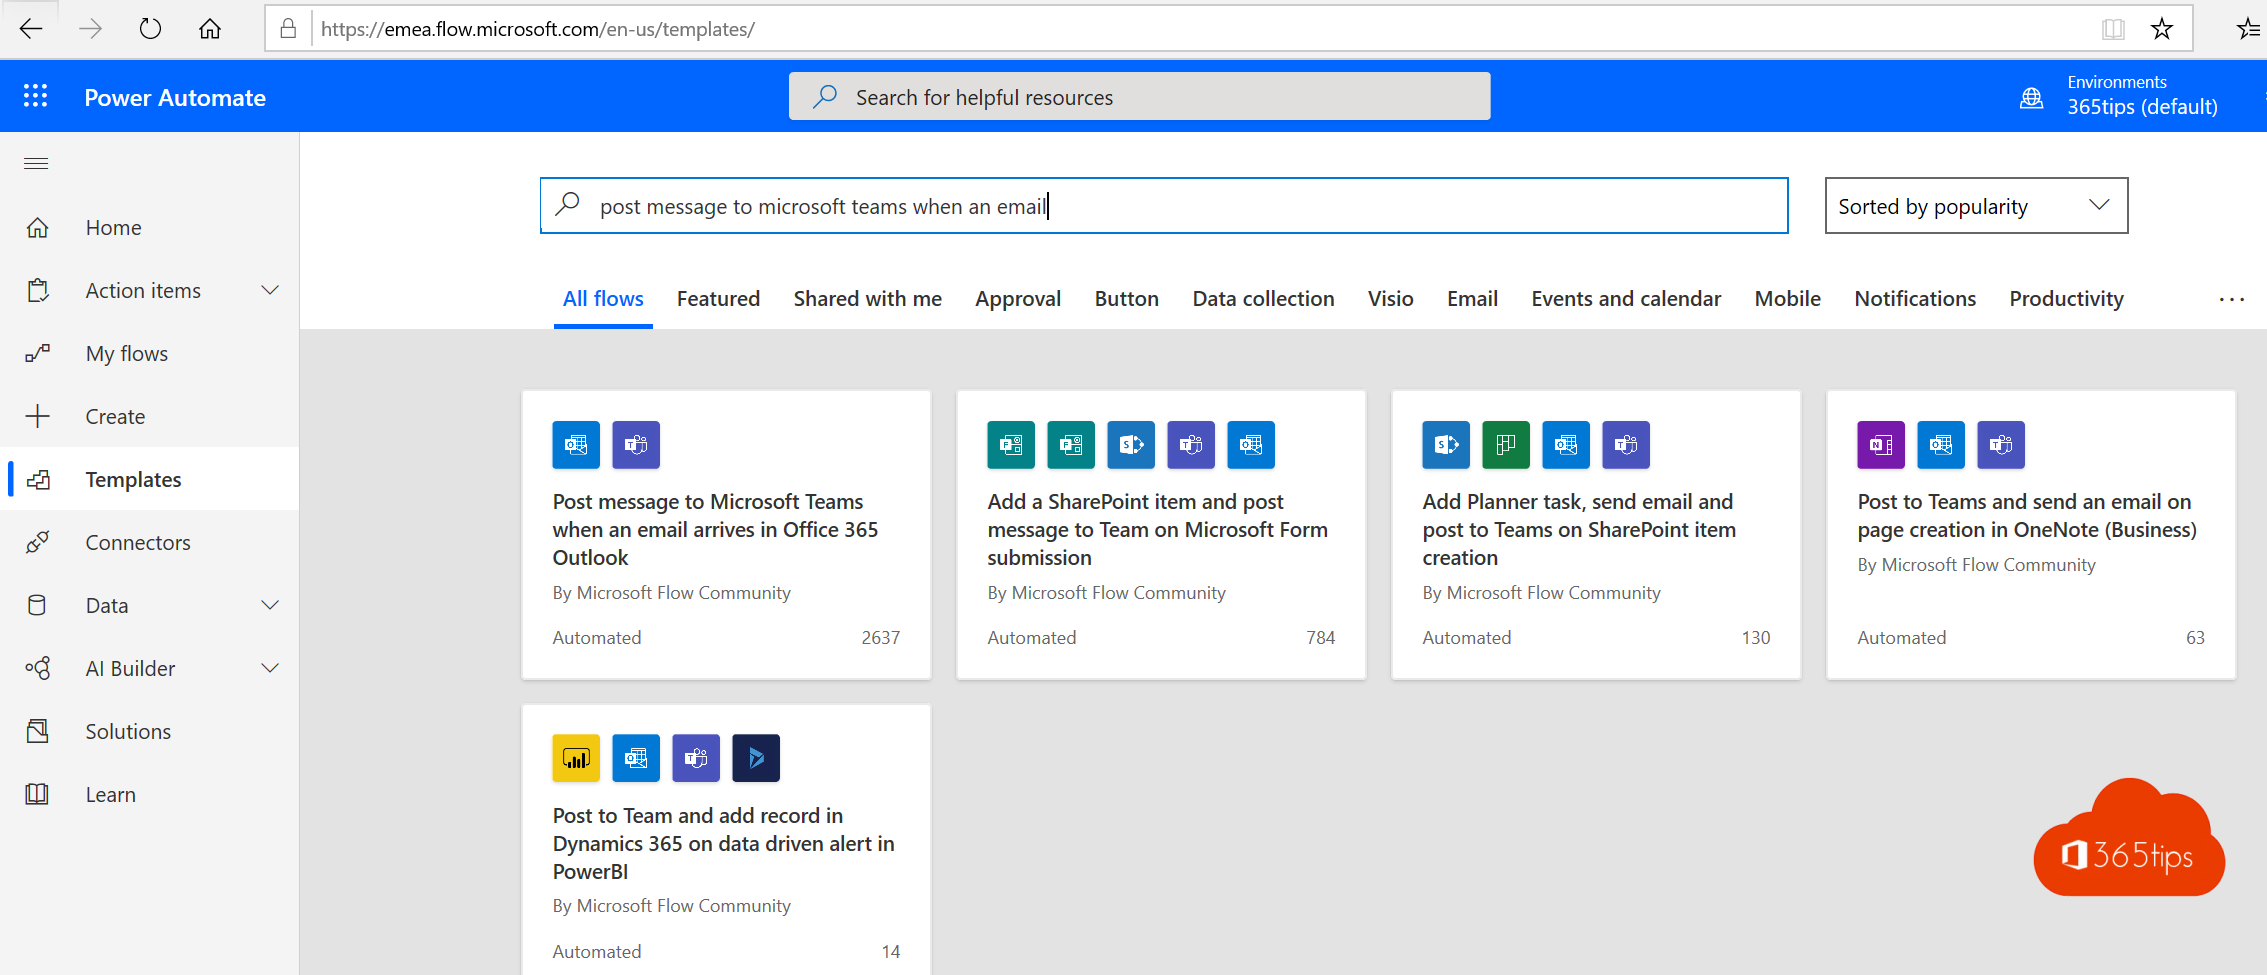Select the All flows tab
2267x975 pixels.
603,299
